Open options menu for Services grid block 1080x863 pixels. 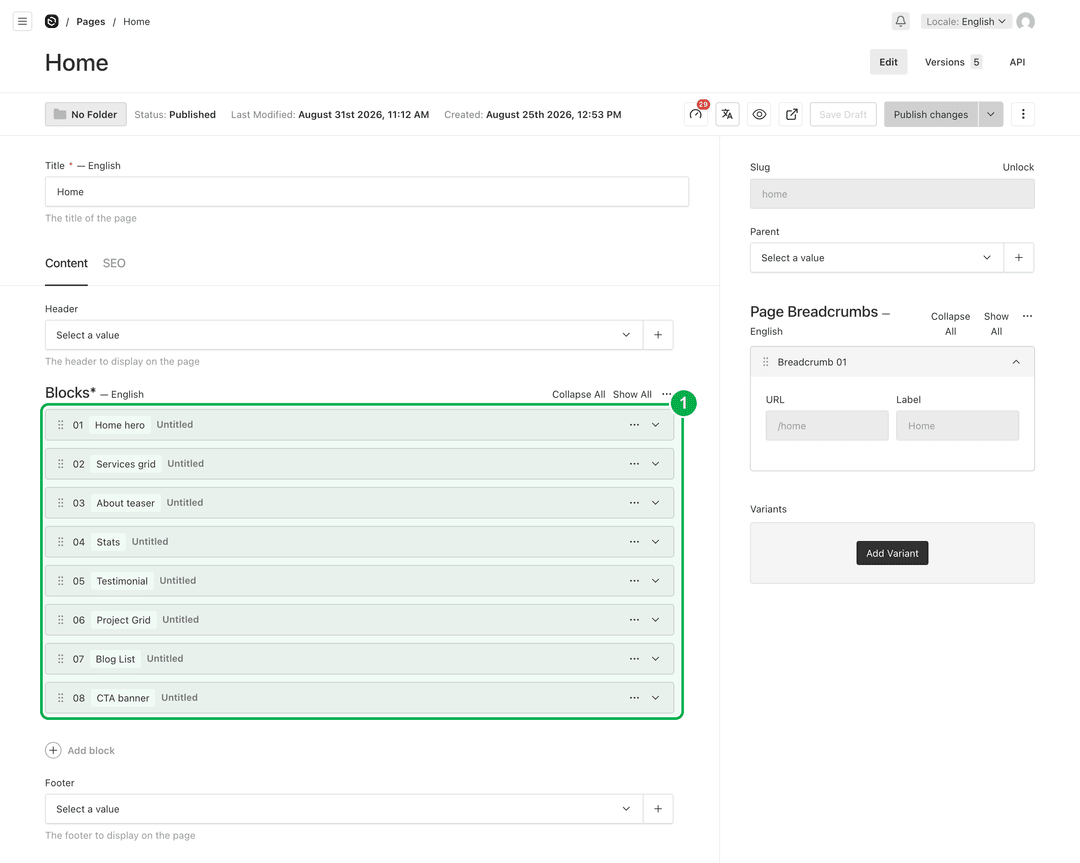(634, 464)
